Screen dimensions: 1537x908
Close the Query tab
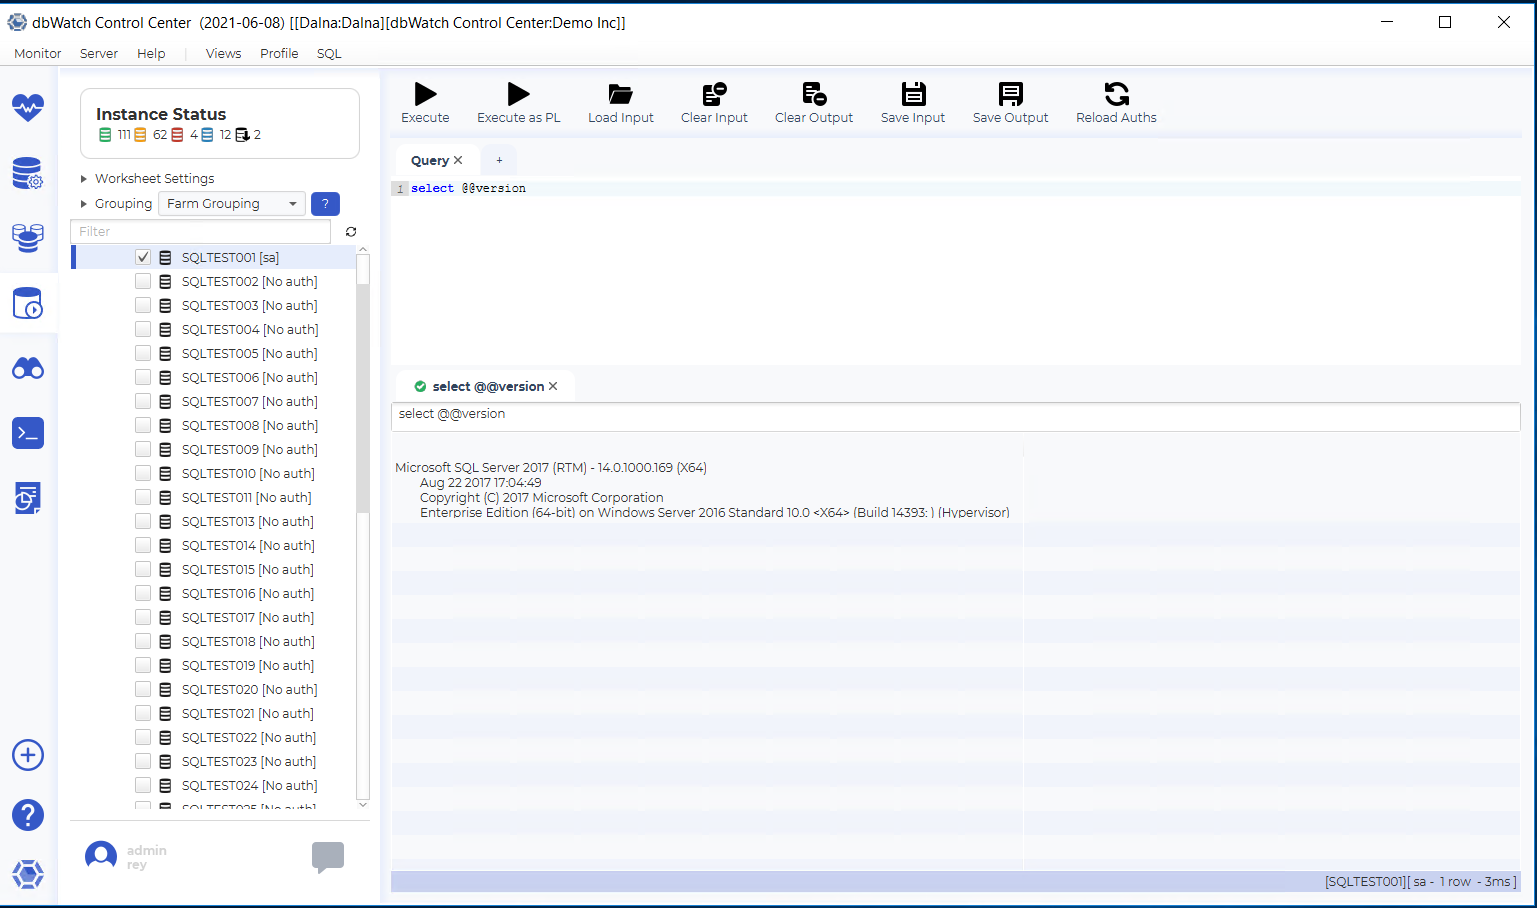(458, 160)
